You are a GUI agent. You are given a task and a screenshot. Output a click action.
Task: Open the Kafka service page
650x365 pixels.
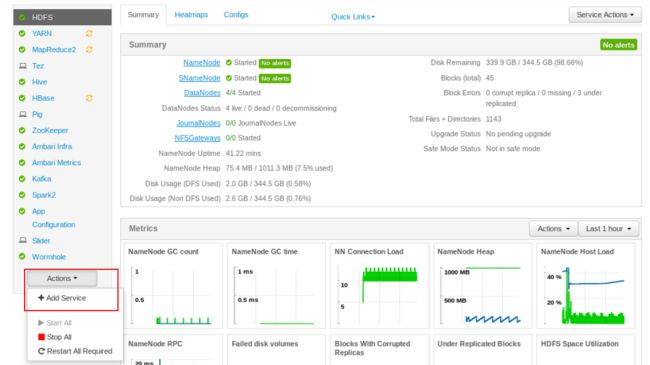41,179
